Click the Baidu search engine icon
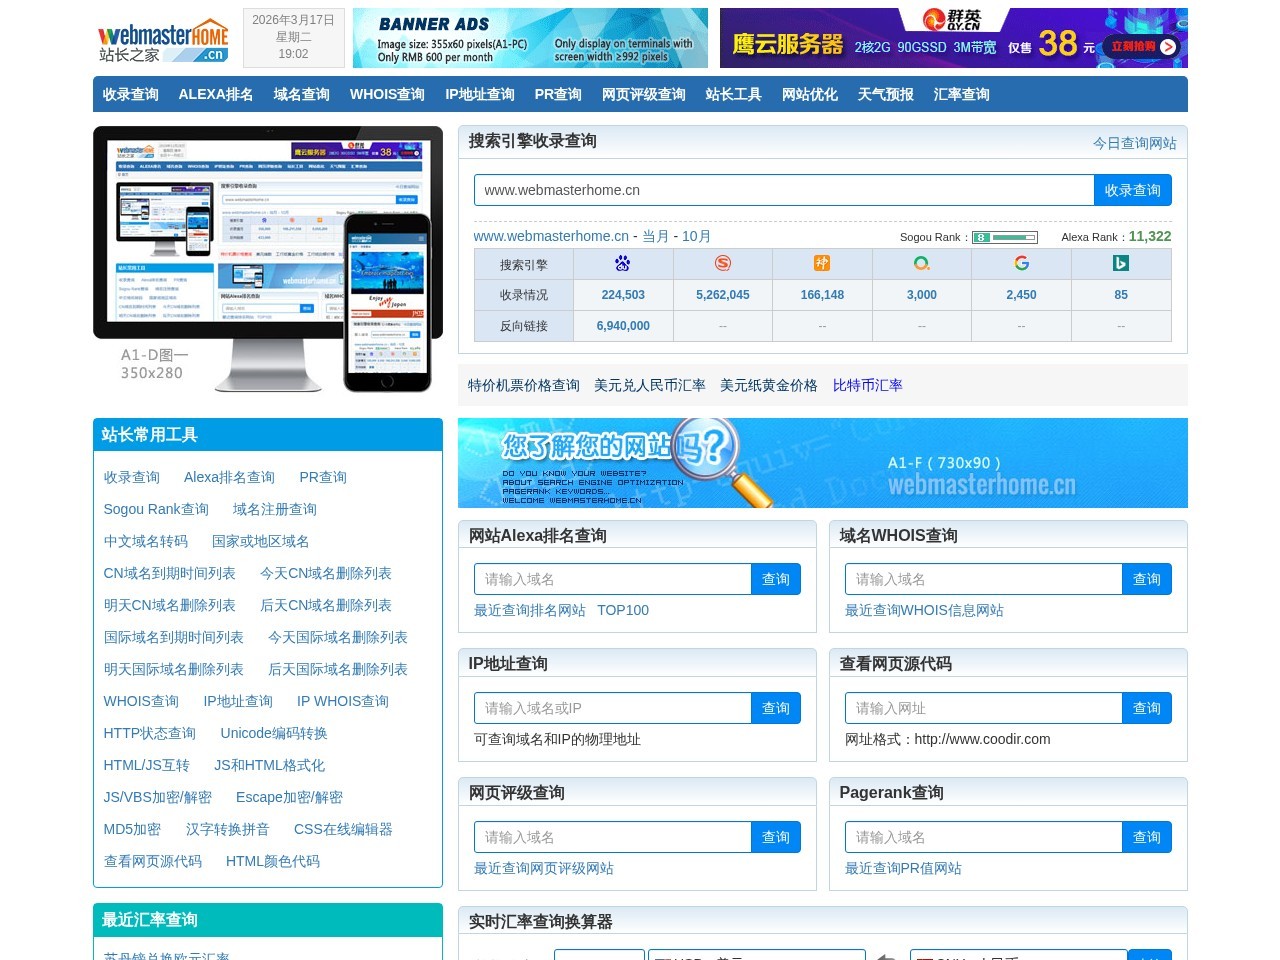The image size is (1280, 960). [622, 263]
